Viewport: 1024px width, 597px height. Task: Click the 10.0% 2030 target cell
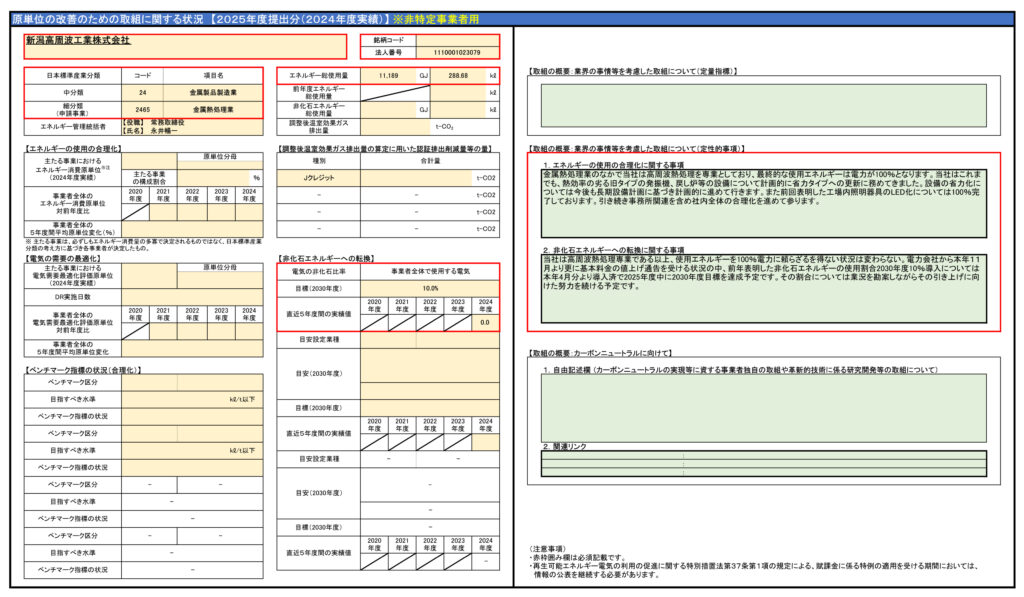pyautogui.click(x=430, y=288)
